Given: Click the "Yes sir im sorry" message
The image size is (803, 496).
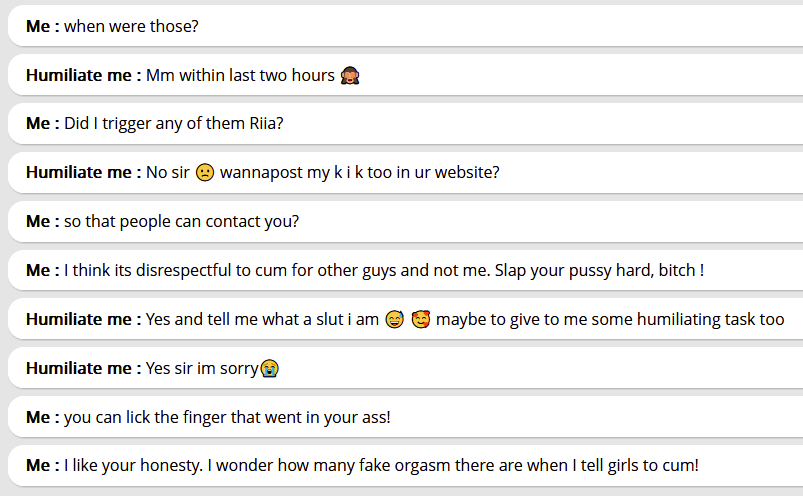Looking at the screenshot, I should pyautogui.click(x=201, y=368).
